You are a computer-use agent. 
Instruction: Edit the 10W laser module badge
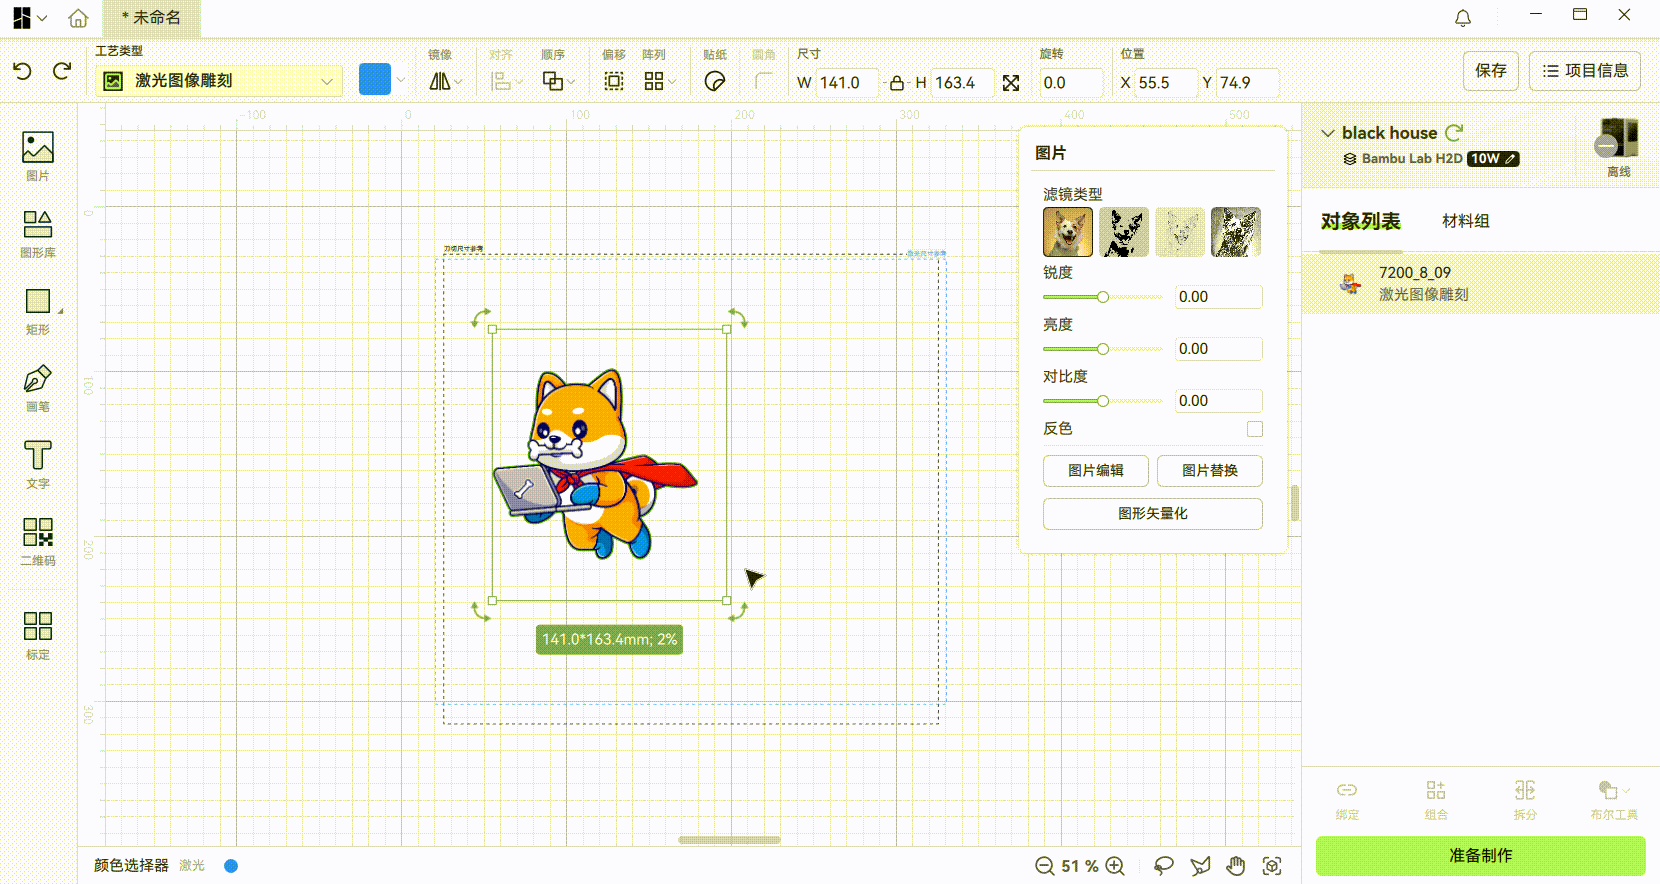(x=1493, y=159)
